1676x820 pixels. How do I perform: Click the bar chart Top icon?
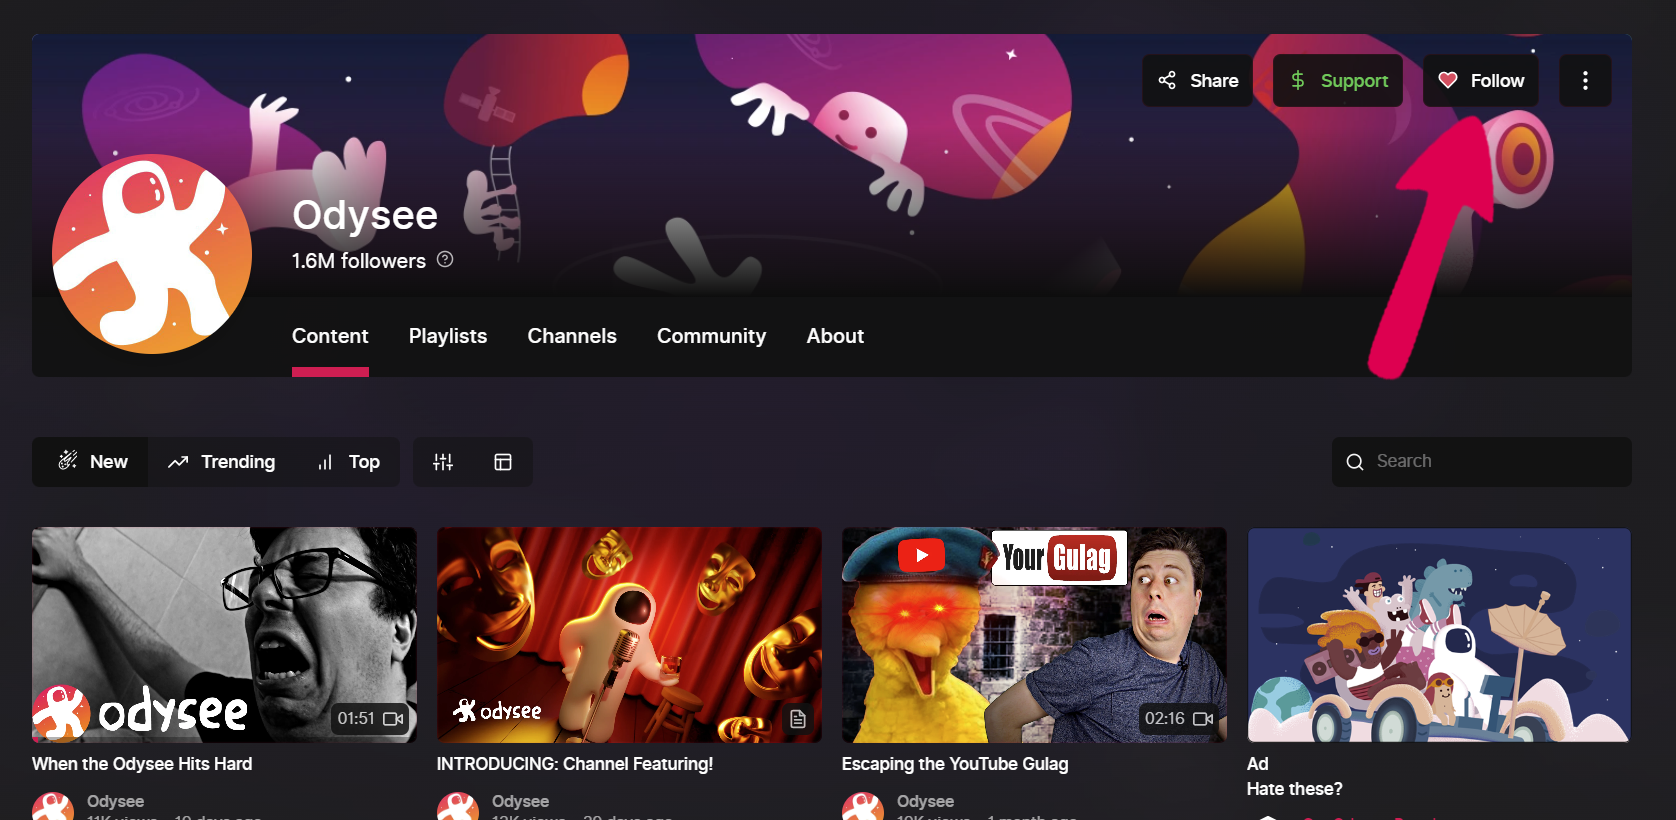point(325,462)
